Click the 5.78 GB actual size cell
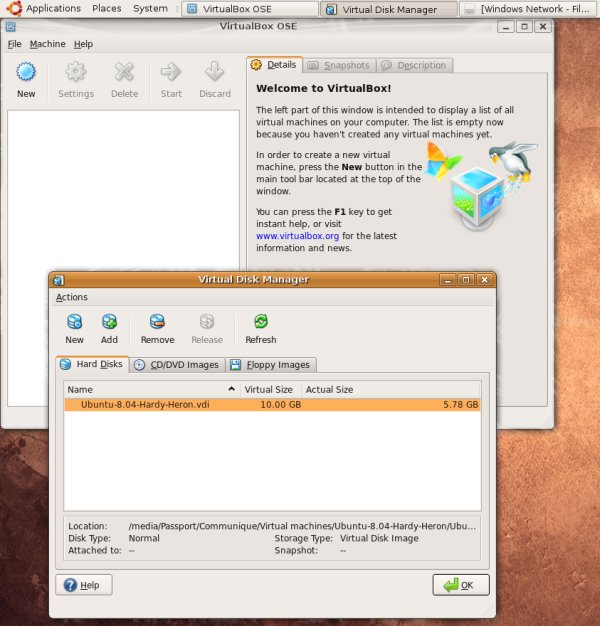 pos(460,405)
